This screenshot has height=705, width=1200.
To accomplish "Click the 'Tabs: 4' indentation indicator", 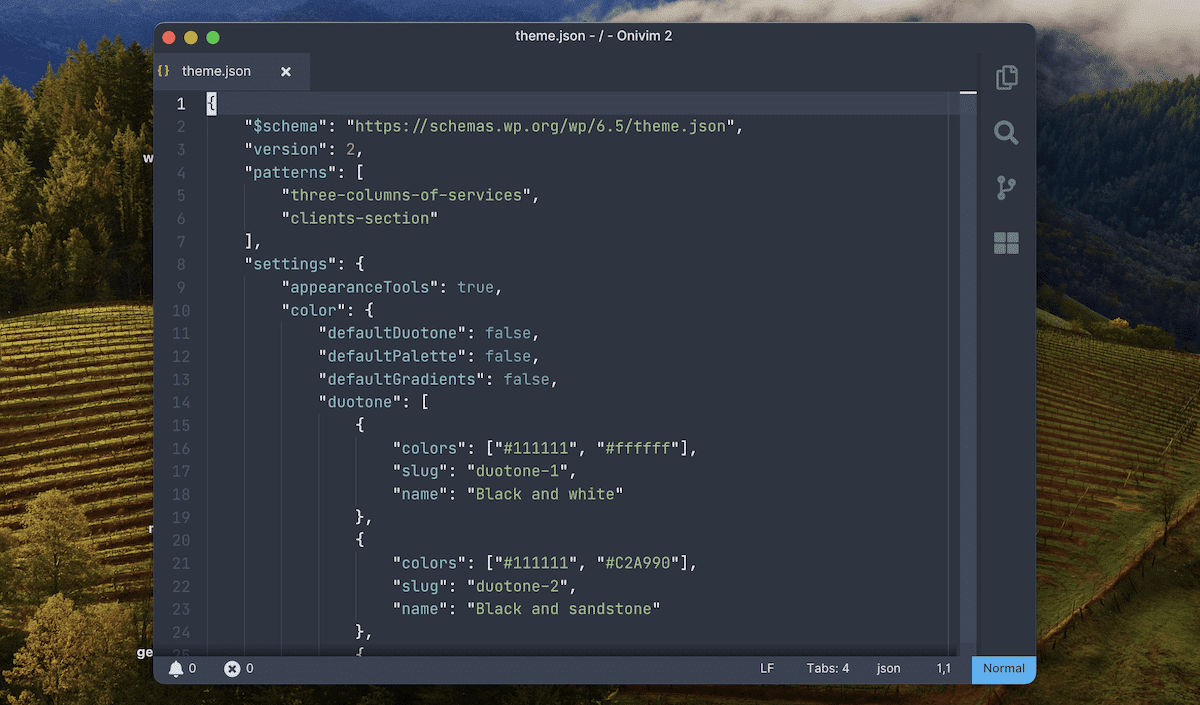I will pos(829,668).
